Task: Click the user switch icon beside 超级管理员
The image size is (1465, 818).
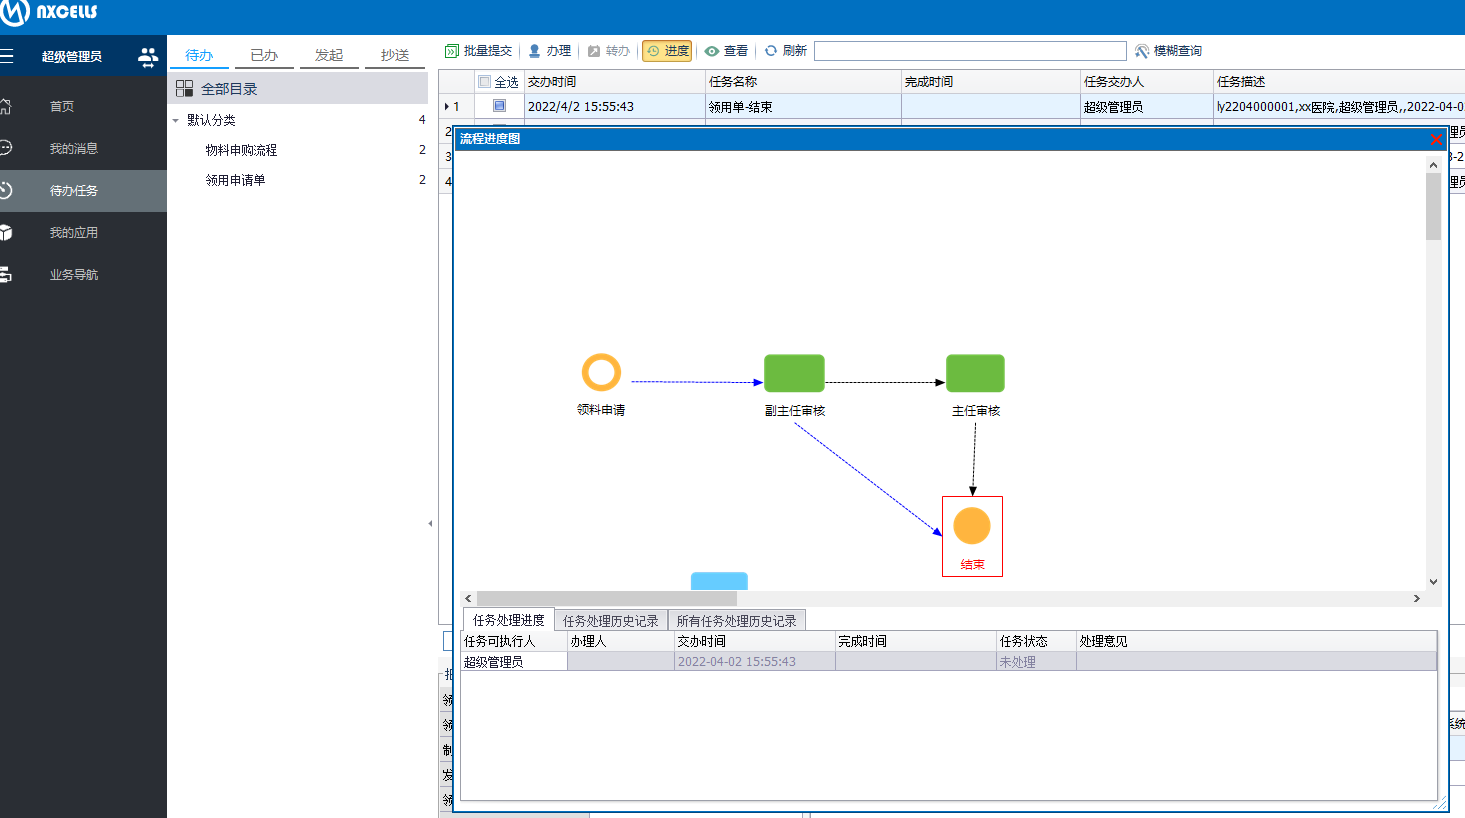Action: 148,57
